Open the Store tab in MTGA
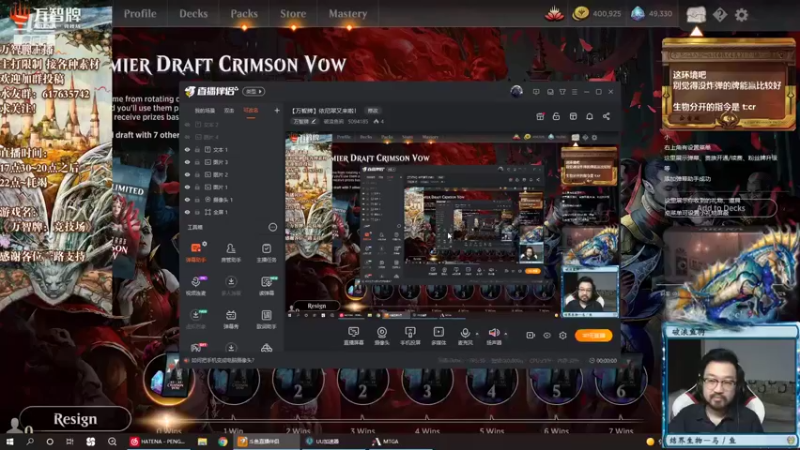800x450 pixels. 293,14
